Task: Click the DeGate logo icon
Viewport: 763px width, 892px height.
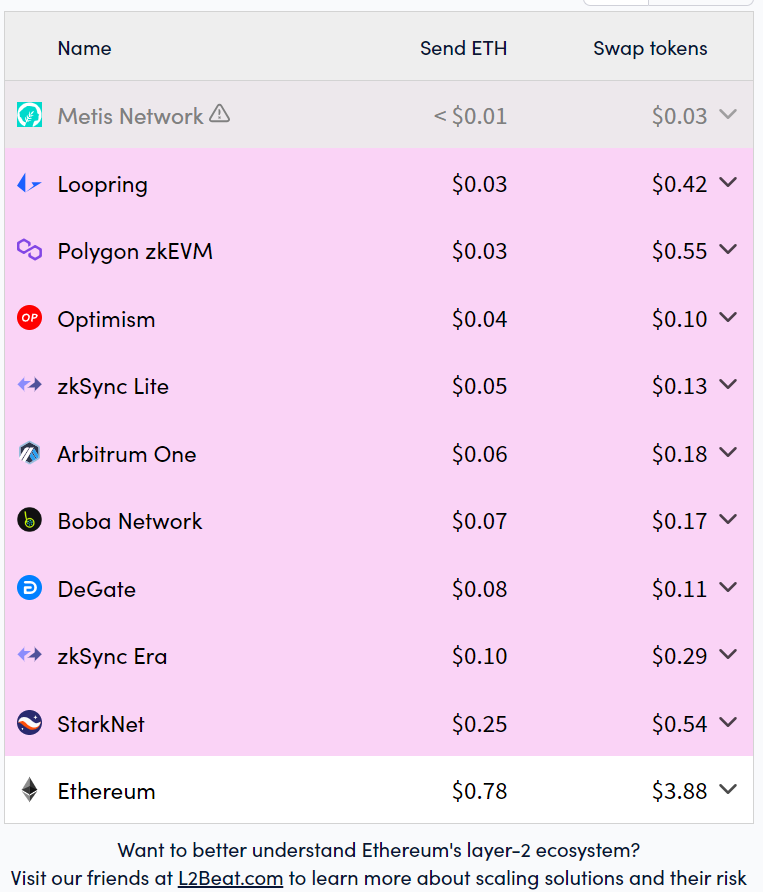Action: (30, 588)
